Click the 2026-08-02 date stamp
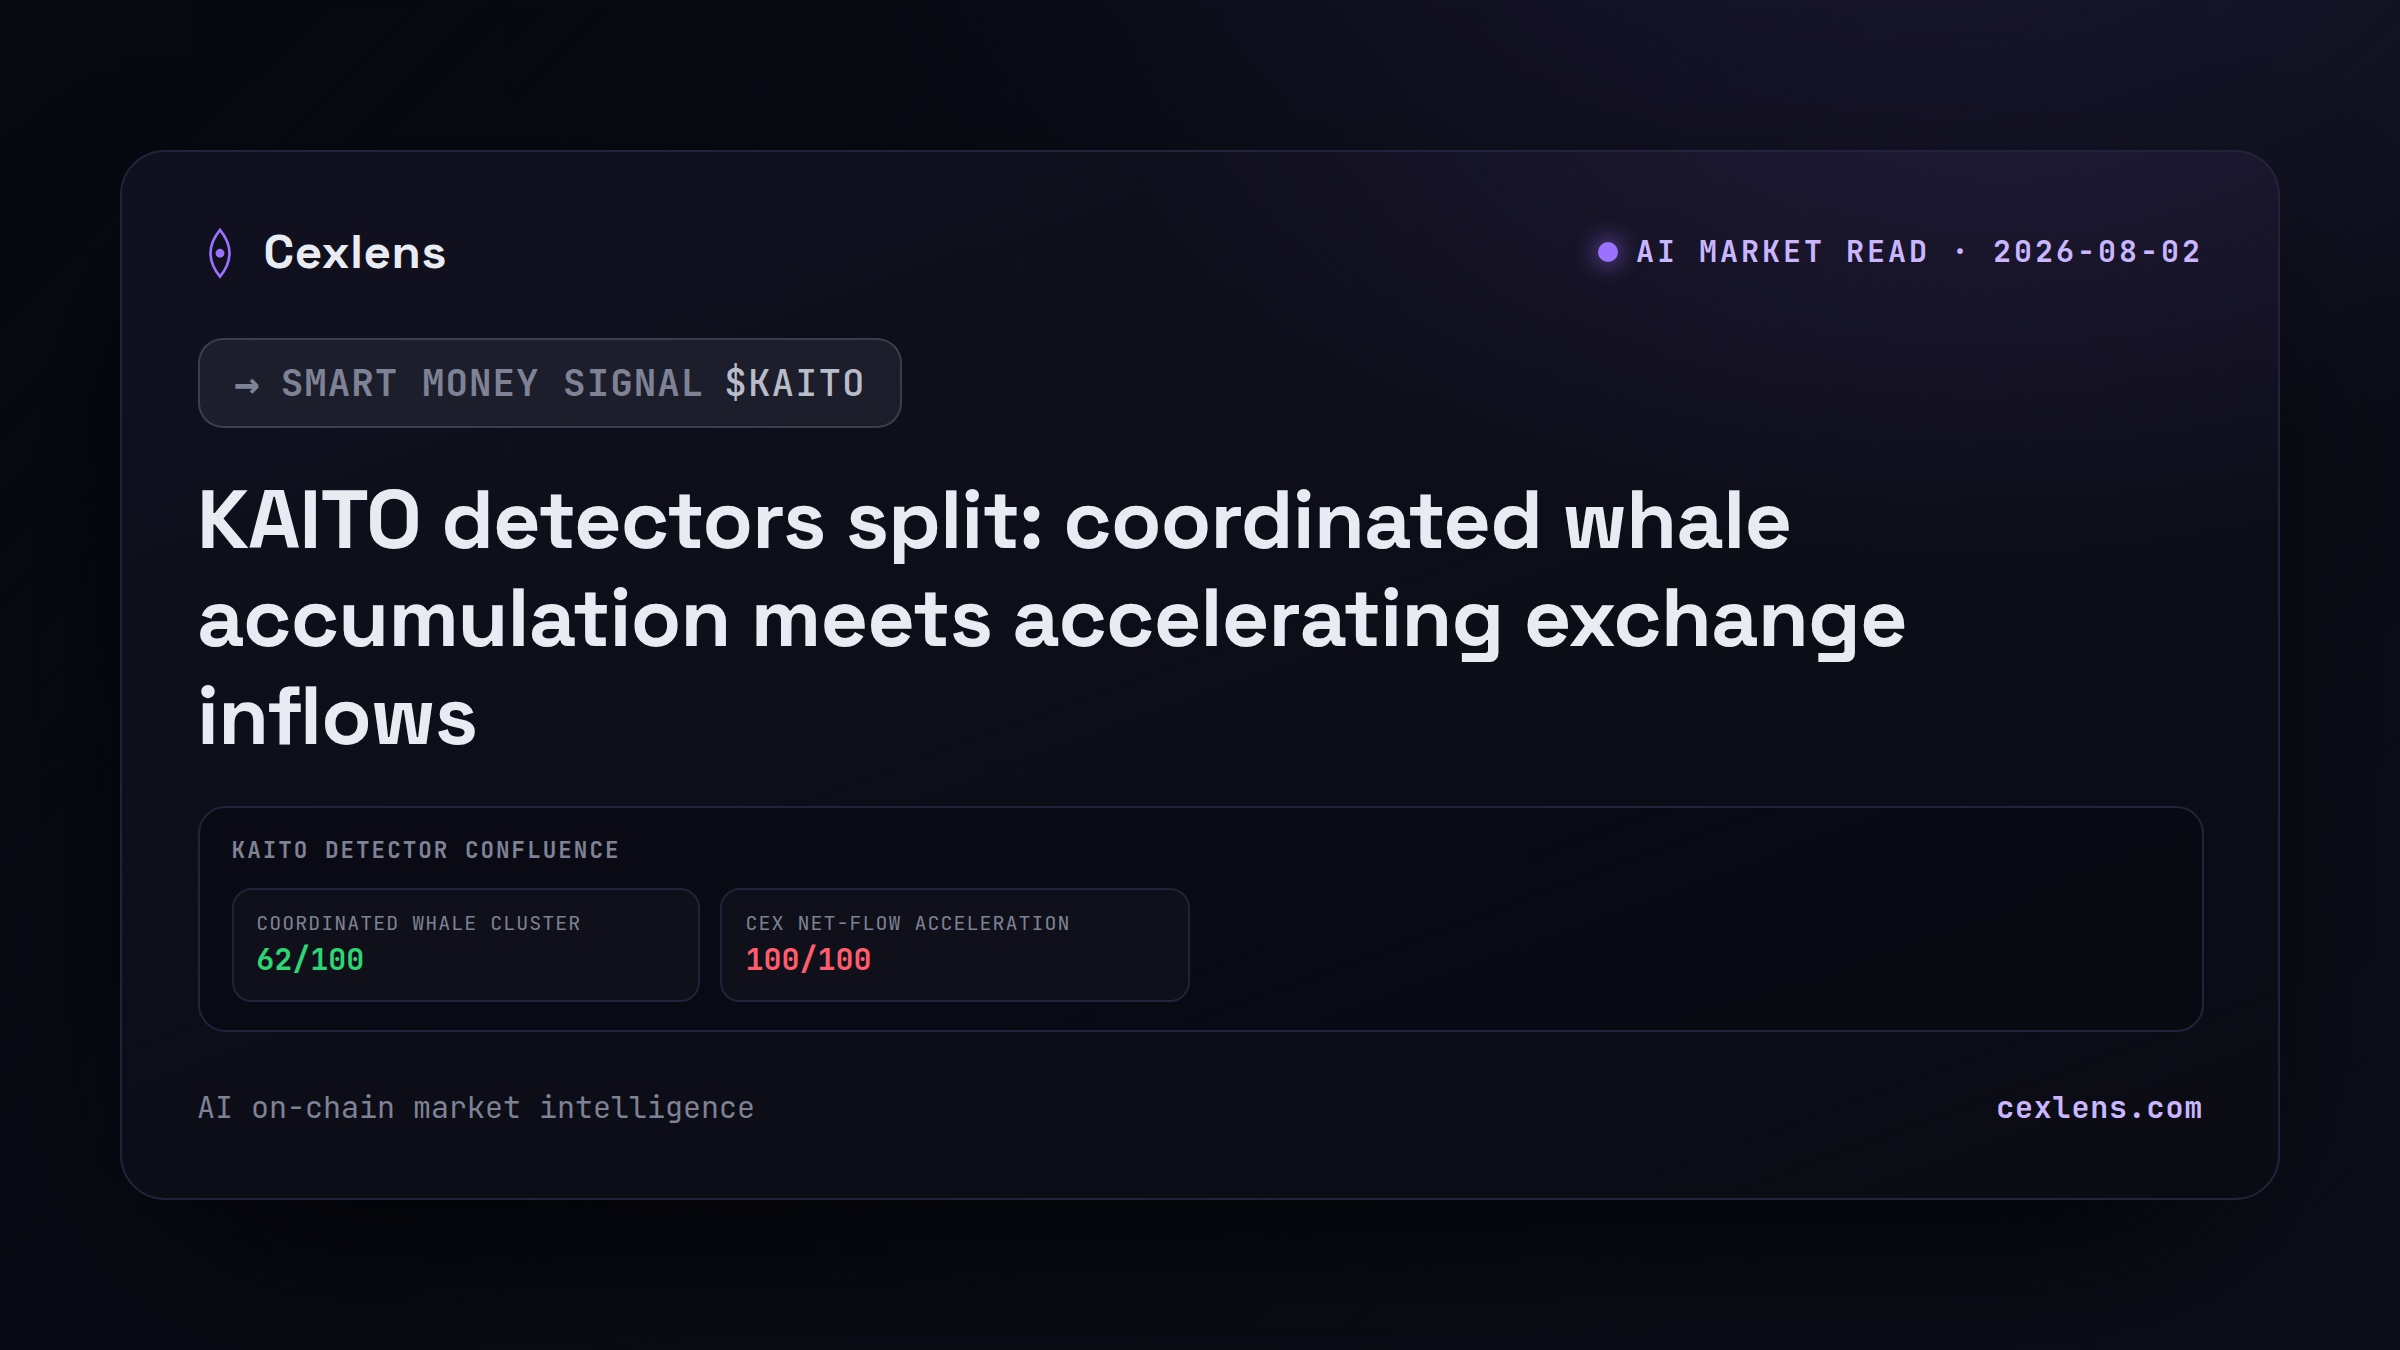The width and height of the screenshot is (2400, 1350). pos(2097,252)
